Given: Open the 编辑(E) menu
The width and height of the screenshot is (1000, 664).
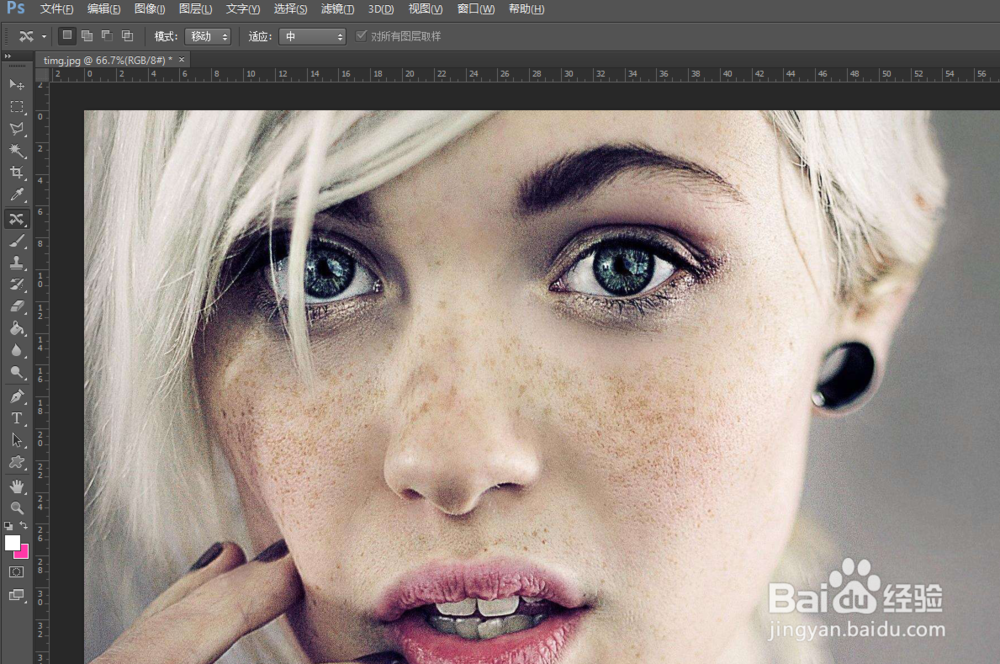Looking at the screenshot, I should [x=103, y=9].
